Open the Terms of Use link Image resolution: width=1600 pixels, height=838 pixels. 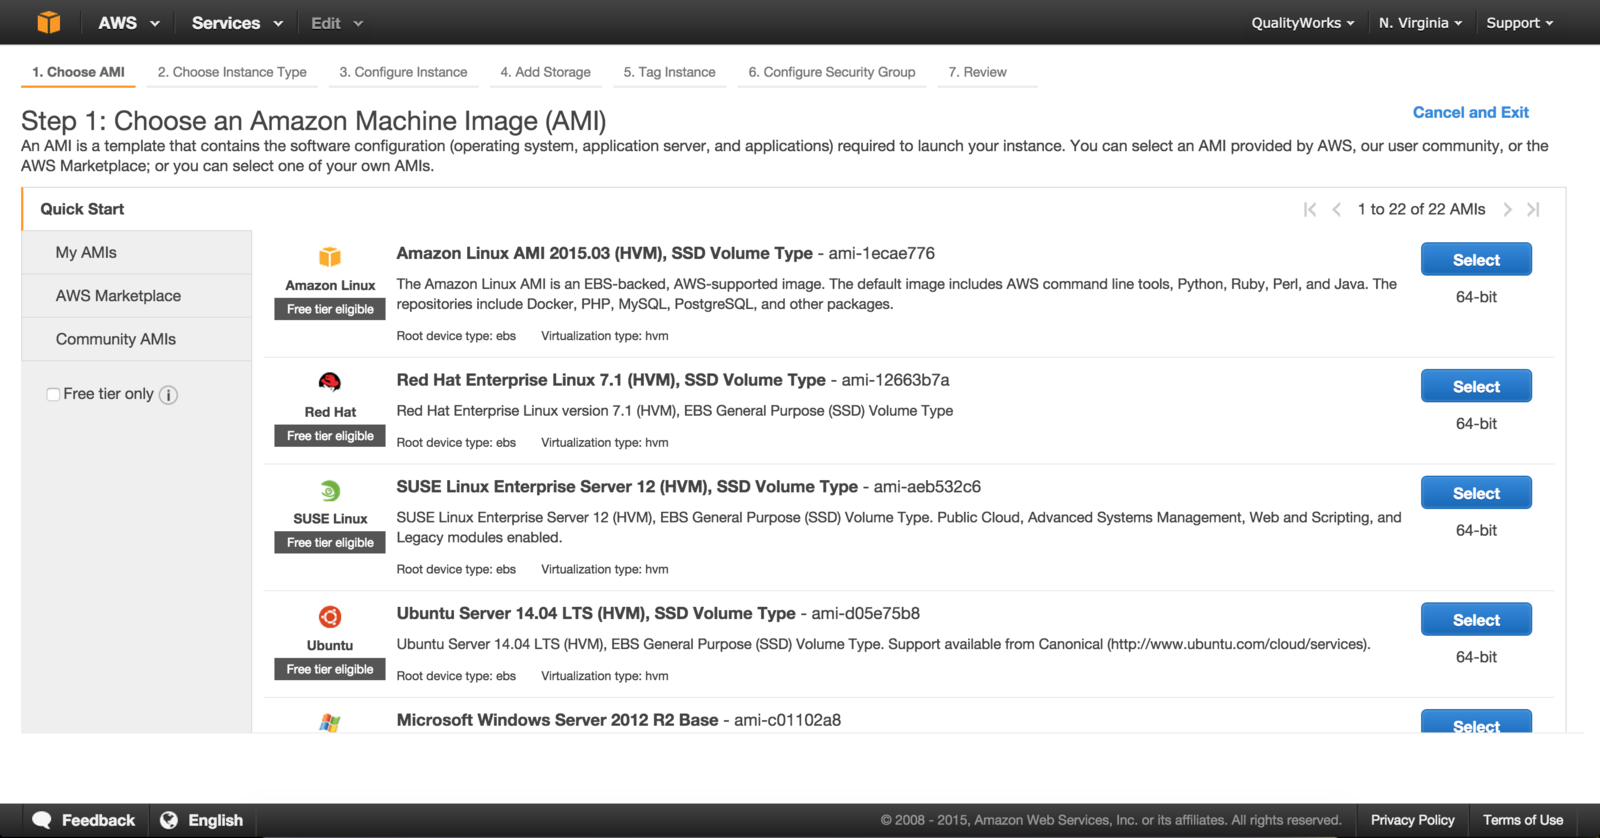tap(1522, 820)
